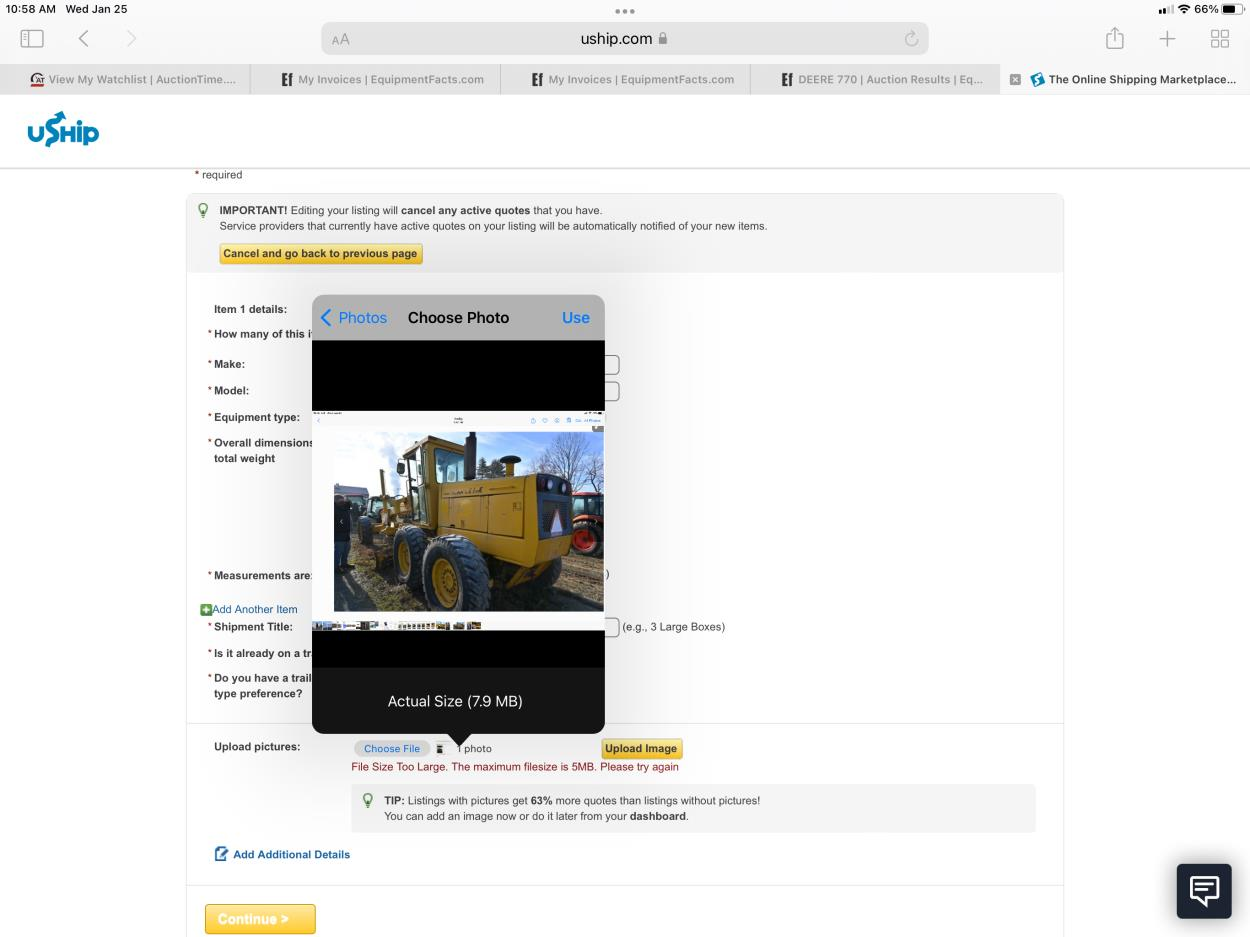Show the tab overview grid
The width and height of the screenshot is (1250, 937).
point(1220,39)
